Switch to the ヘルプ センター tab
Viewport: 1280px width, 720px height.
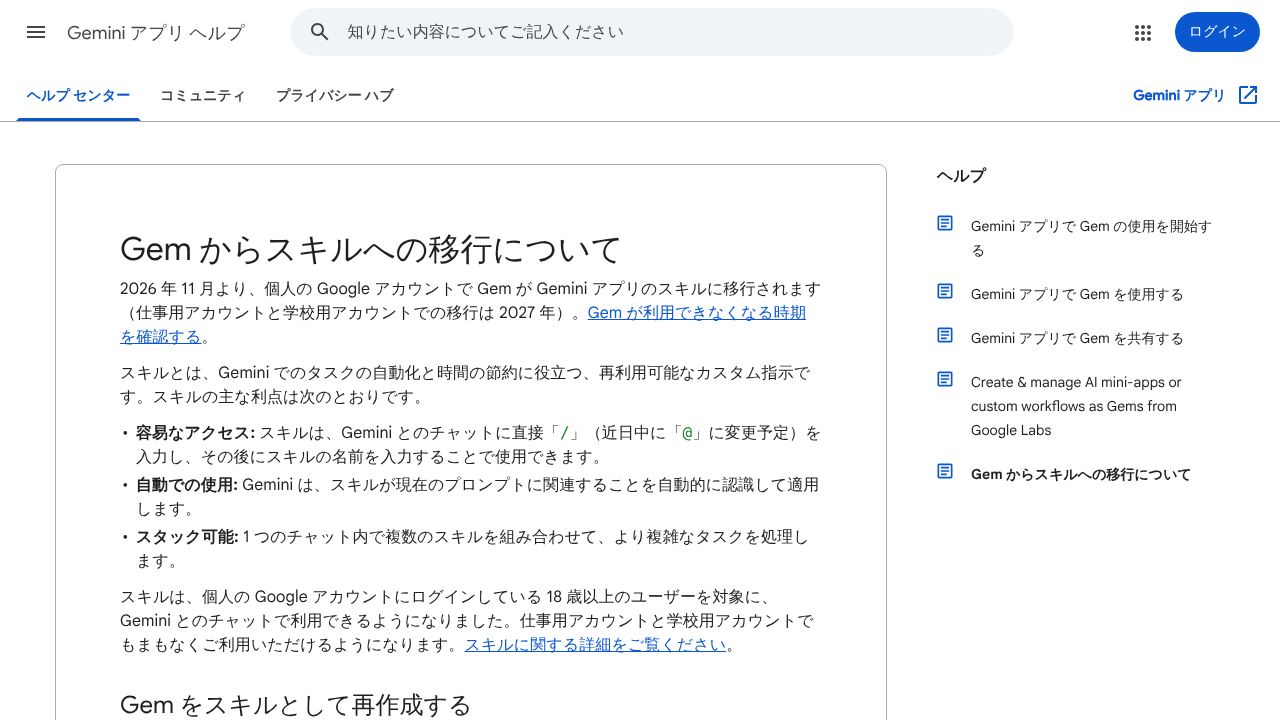point(78,96)
